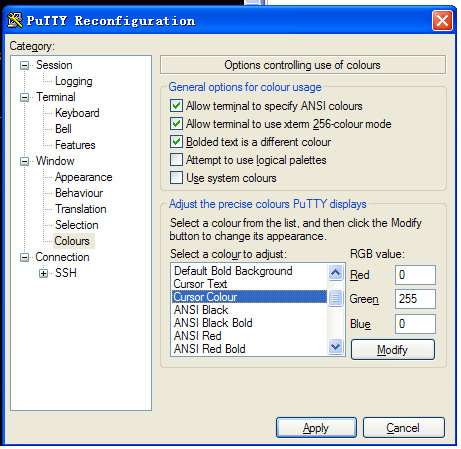This screenshot has width=461, height=449.
Task: Enable Attempt to use logical palettes
Action: coord(176,160)
